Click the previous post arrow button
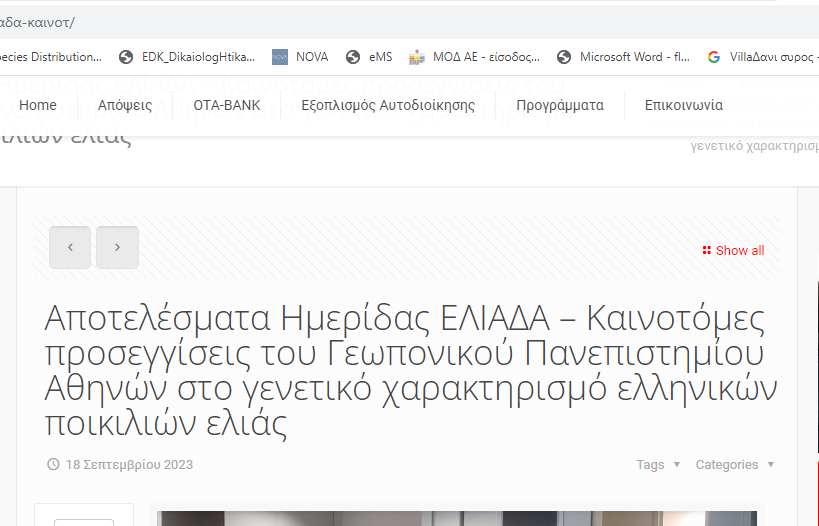819x526 pixels. click(x=70, y=248)
